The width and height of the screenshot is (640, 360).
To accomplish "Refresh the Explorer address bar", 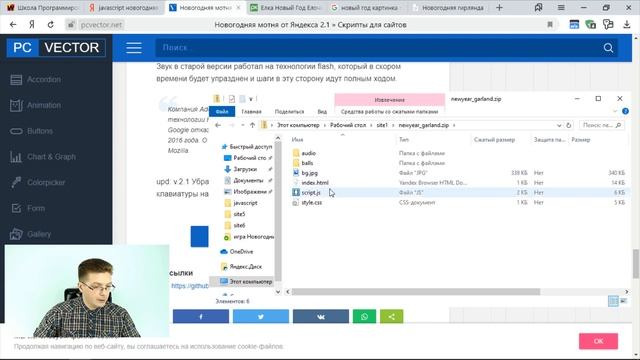I will [x=568, y=125].
